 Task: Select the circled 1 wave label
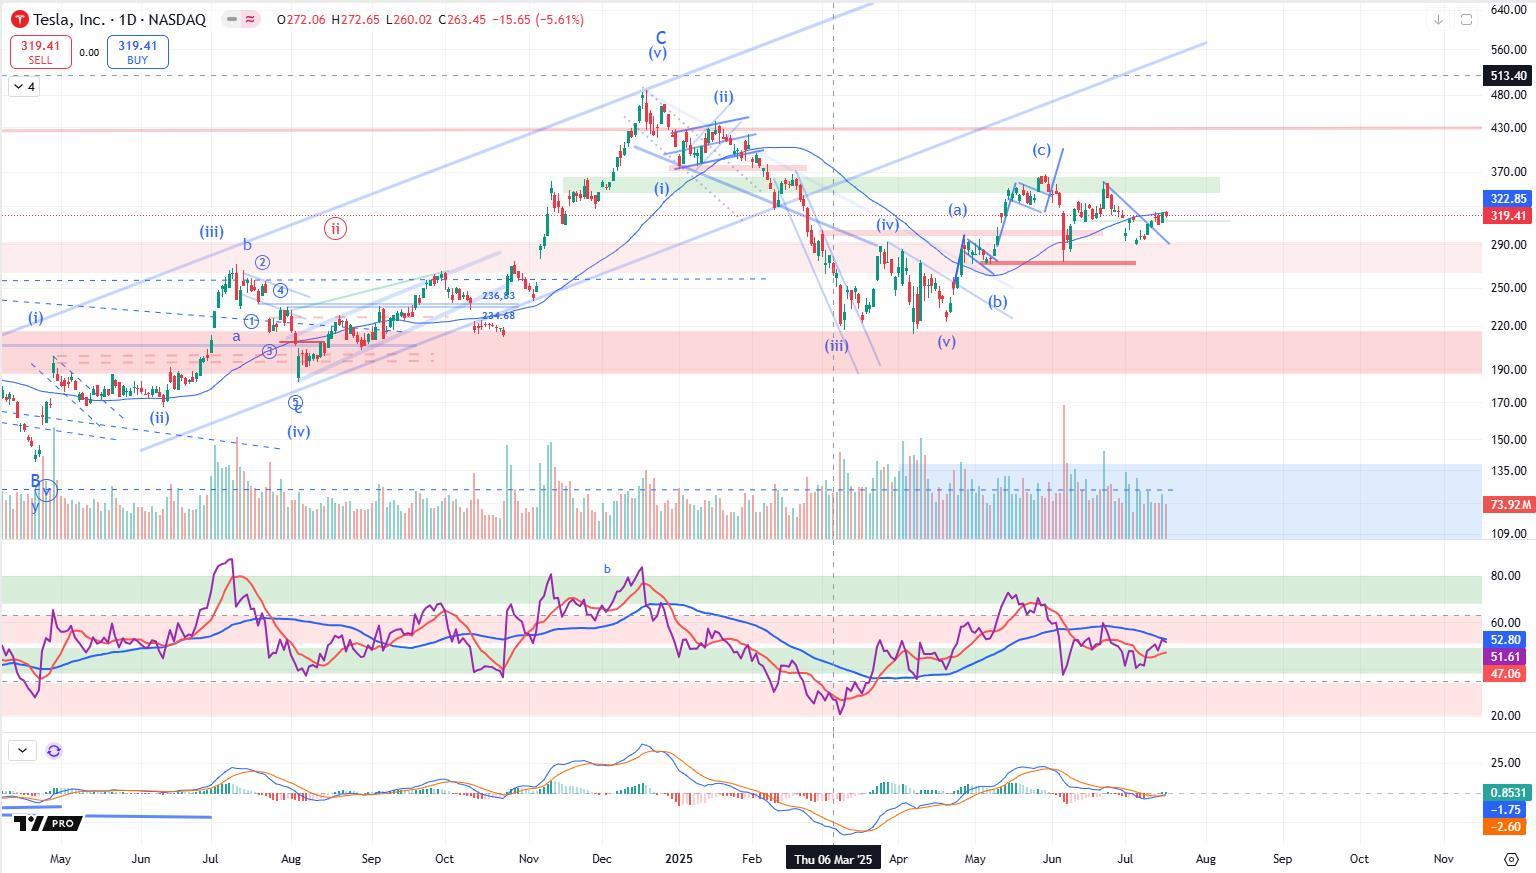click(x=251, y=322)
